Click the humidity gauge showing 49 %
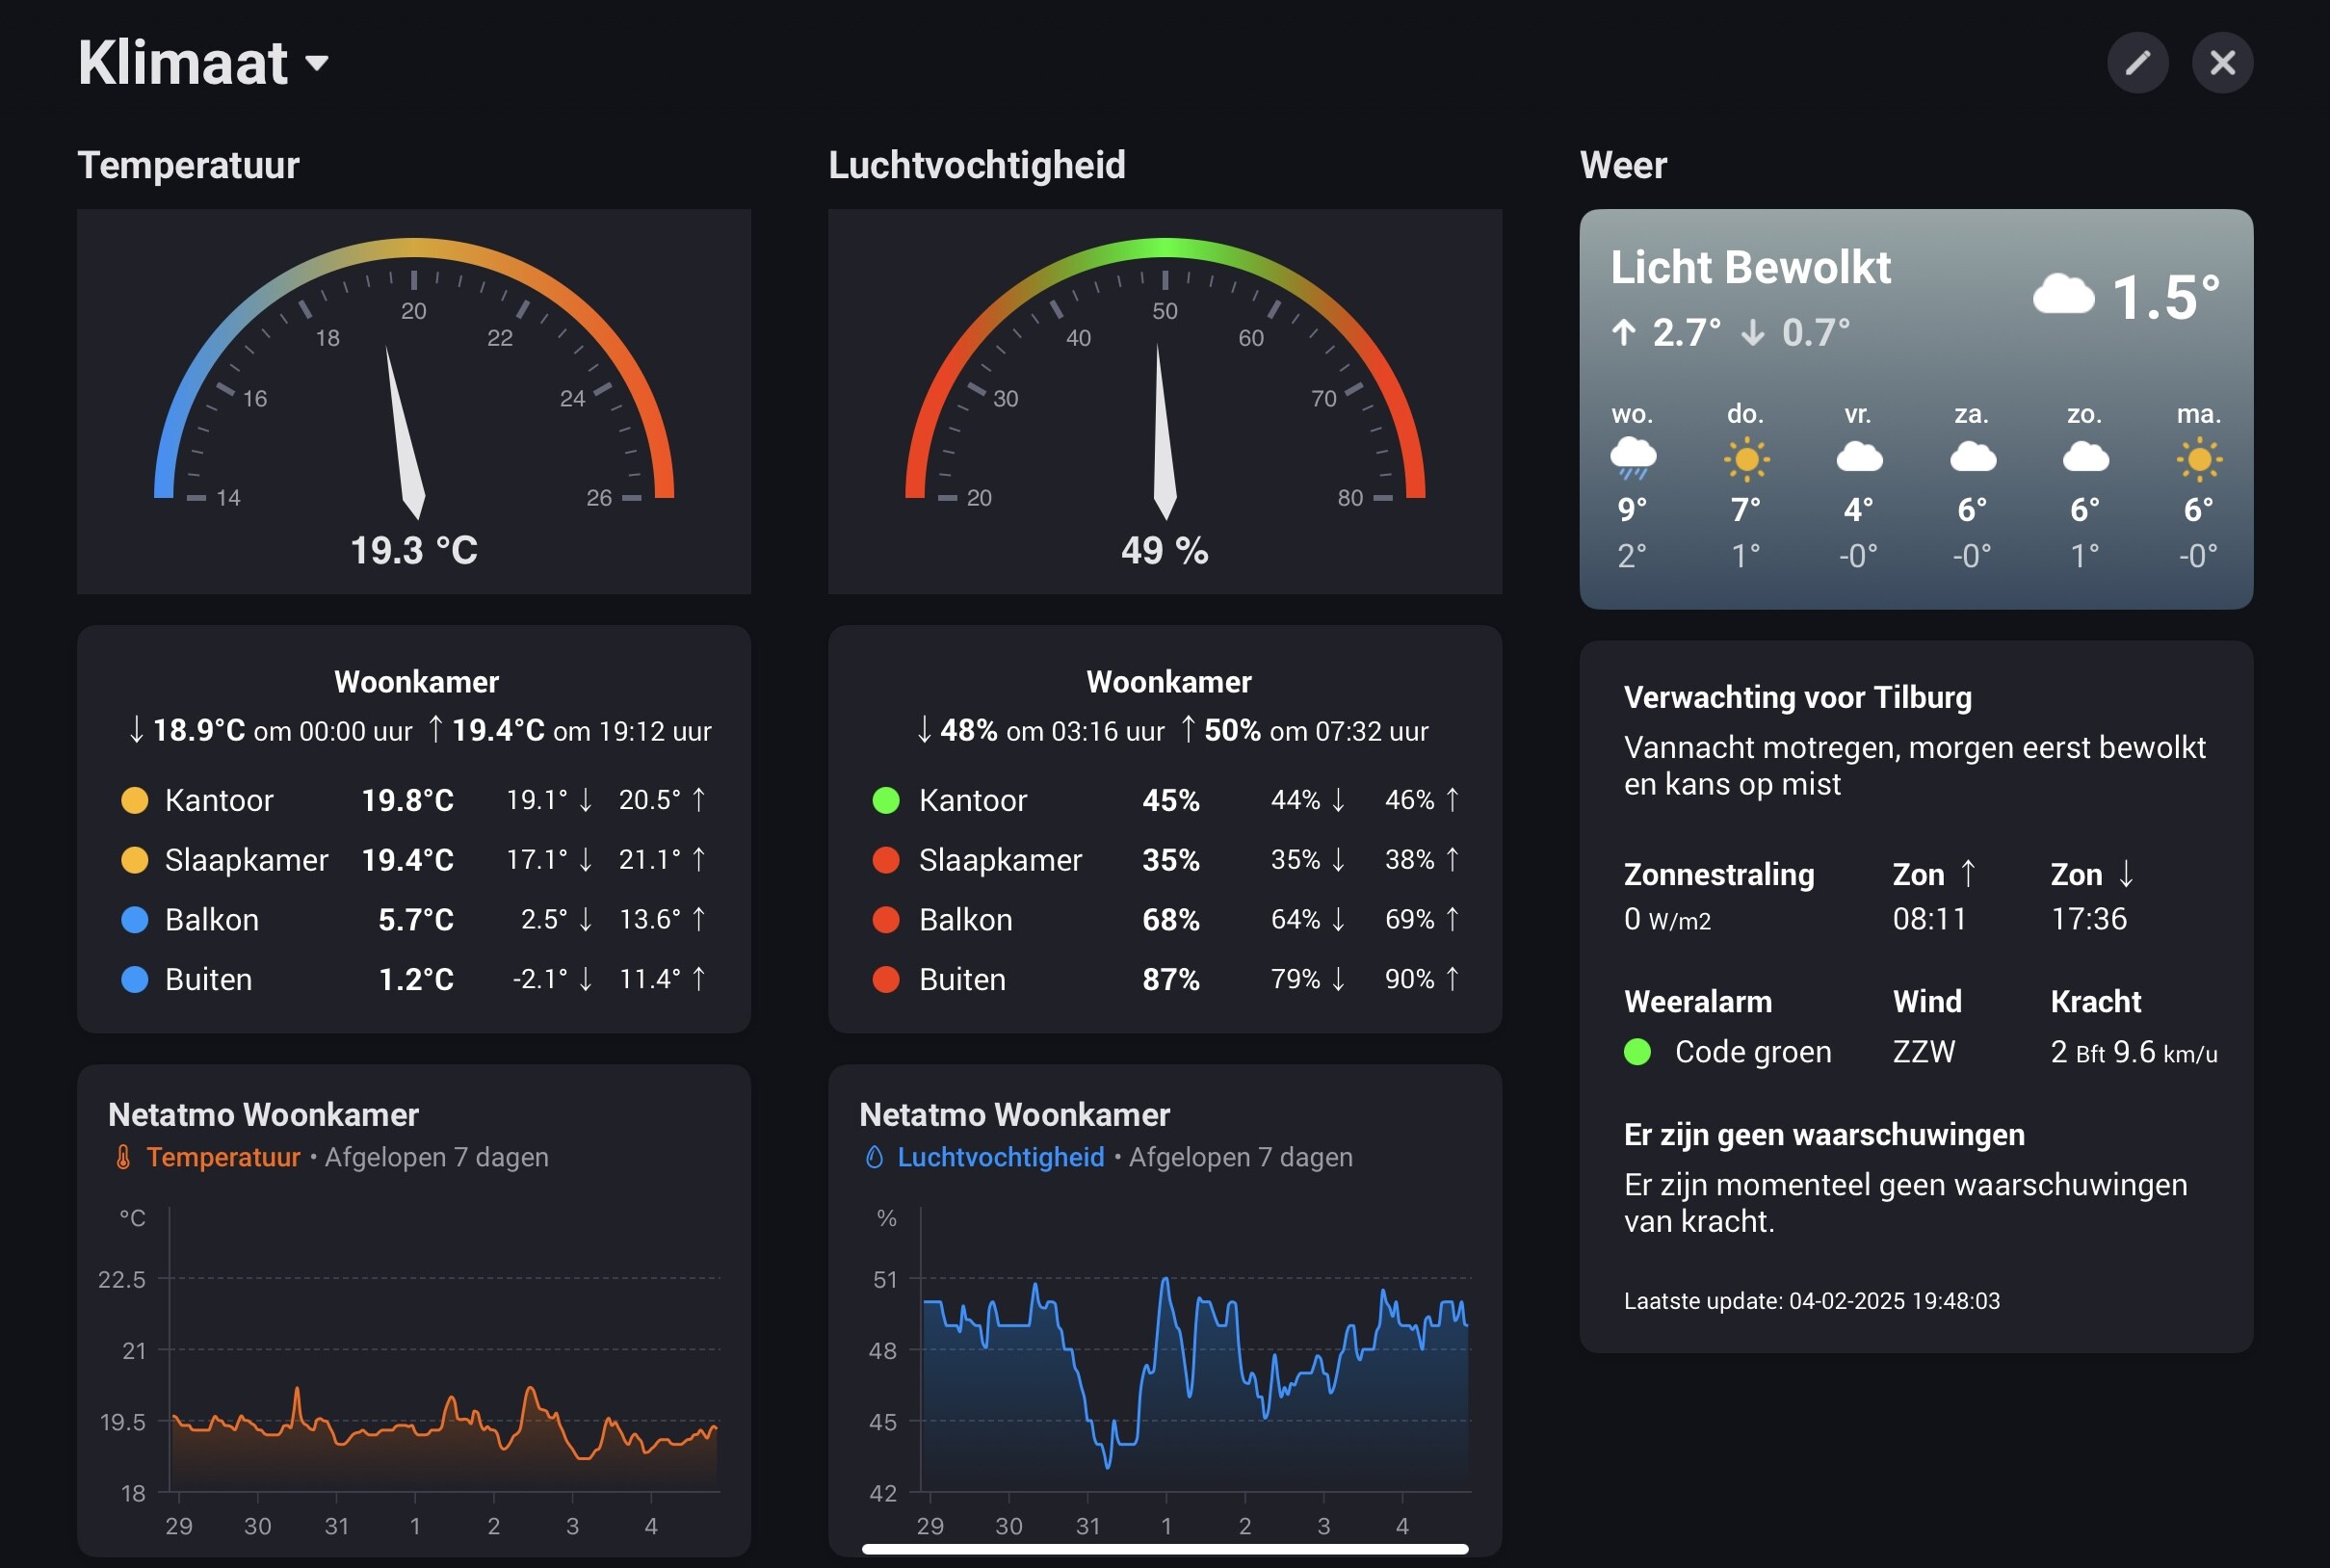The height and width of the screenshot is (1568, 2330). tap(1164, 400)
